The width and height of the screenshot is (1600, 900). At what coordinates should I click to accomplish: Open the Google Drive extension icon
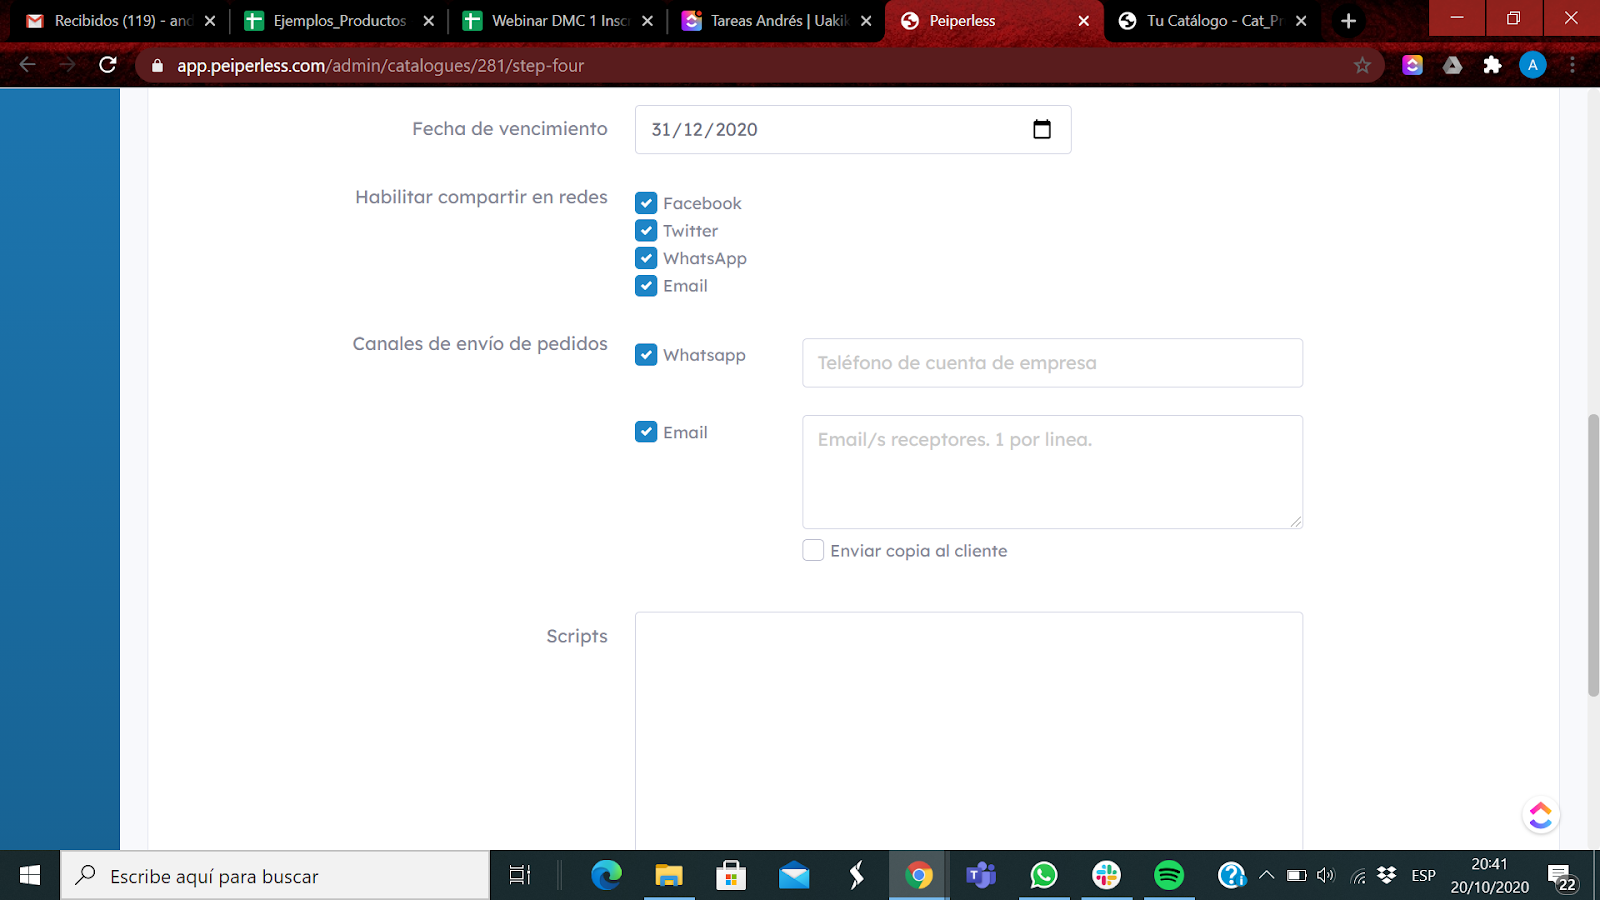tap(1452, 65)
